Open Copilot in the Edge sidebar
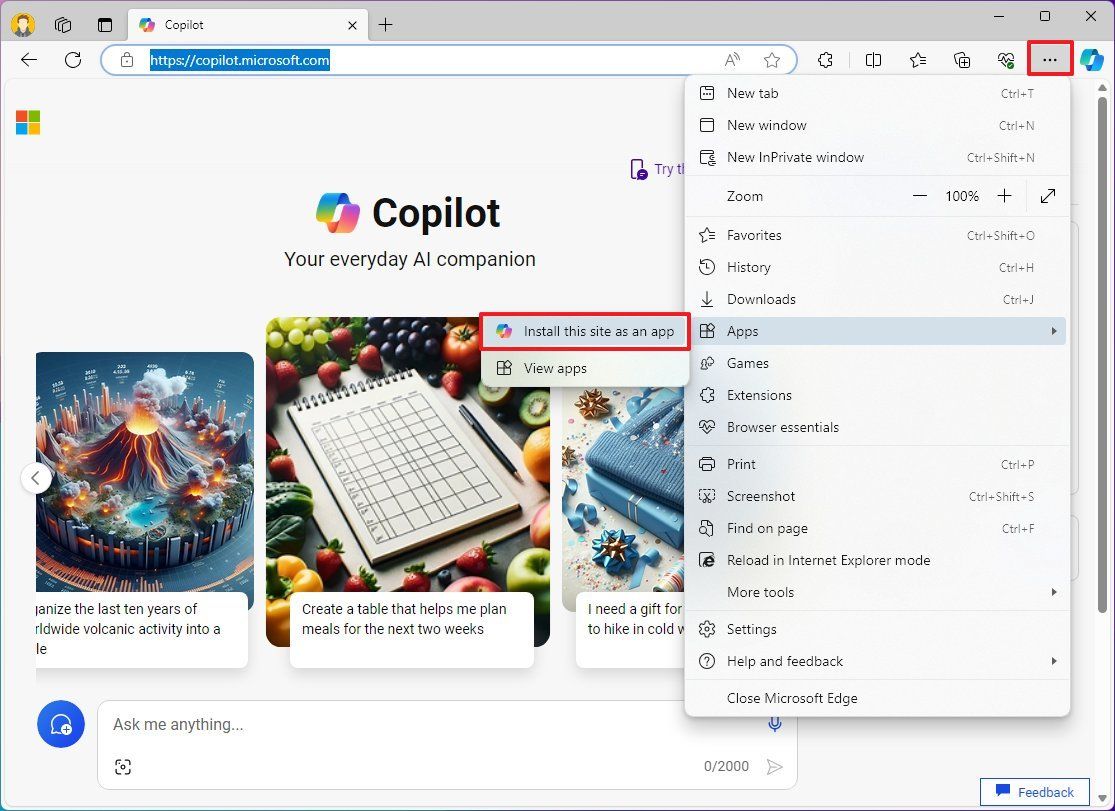The width and height of the screenshot is (1115, 811). 1090,60
